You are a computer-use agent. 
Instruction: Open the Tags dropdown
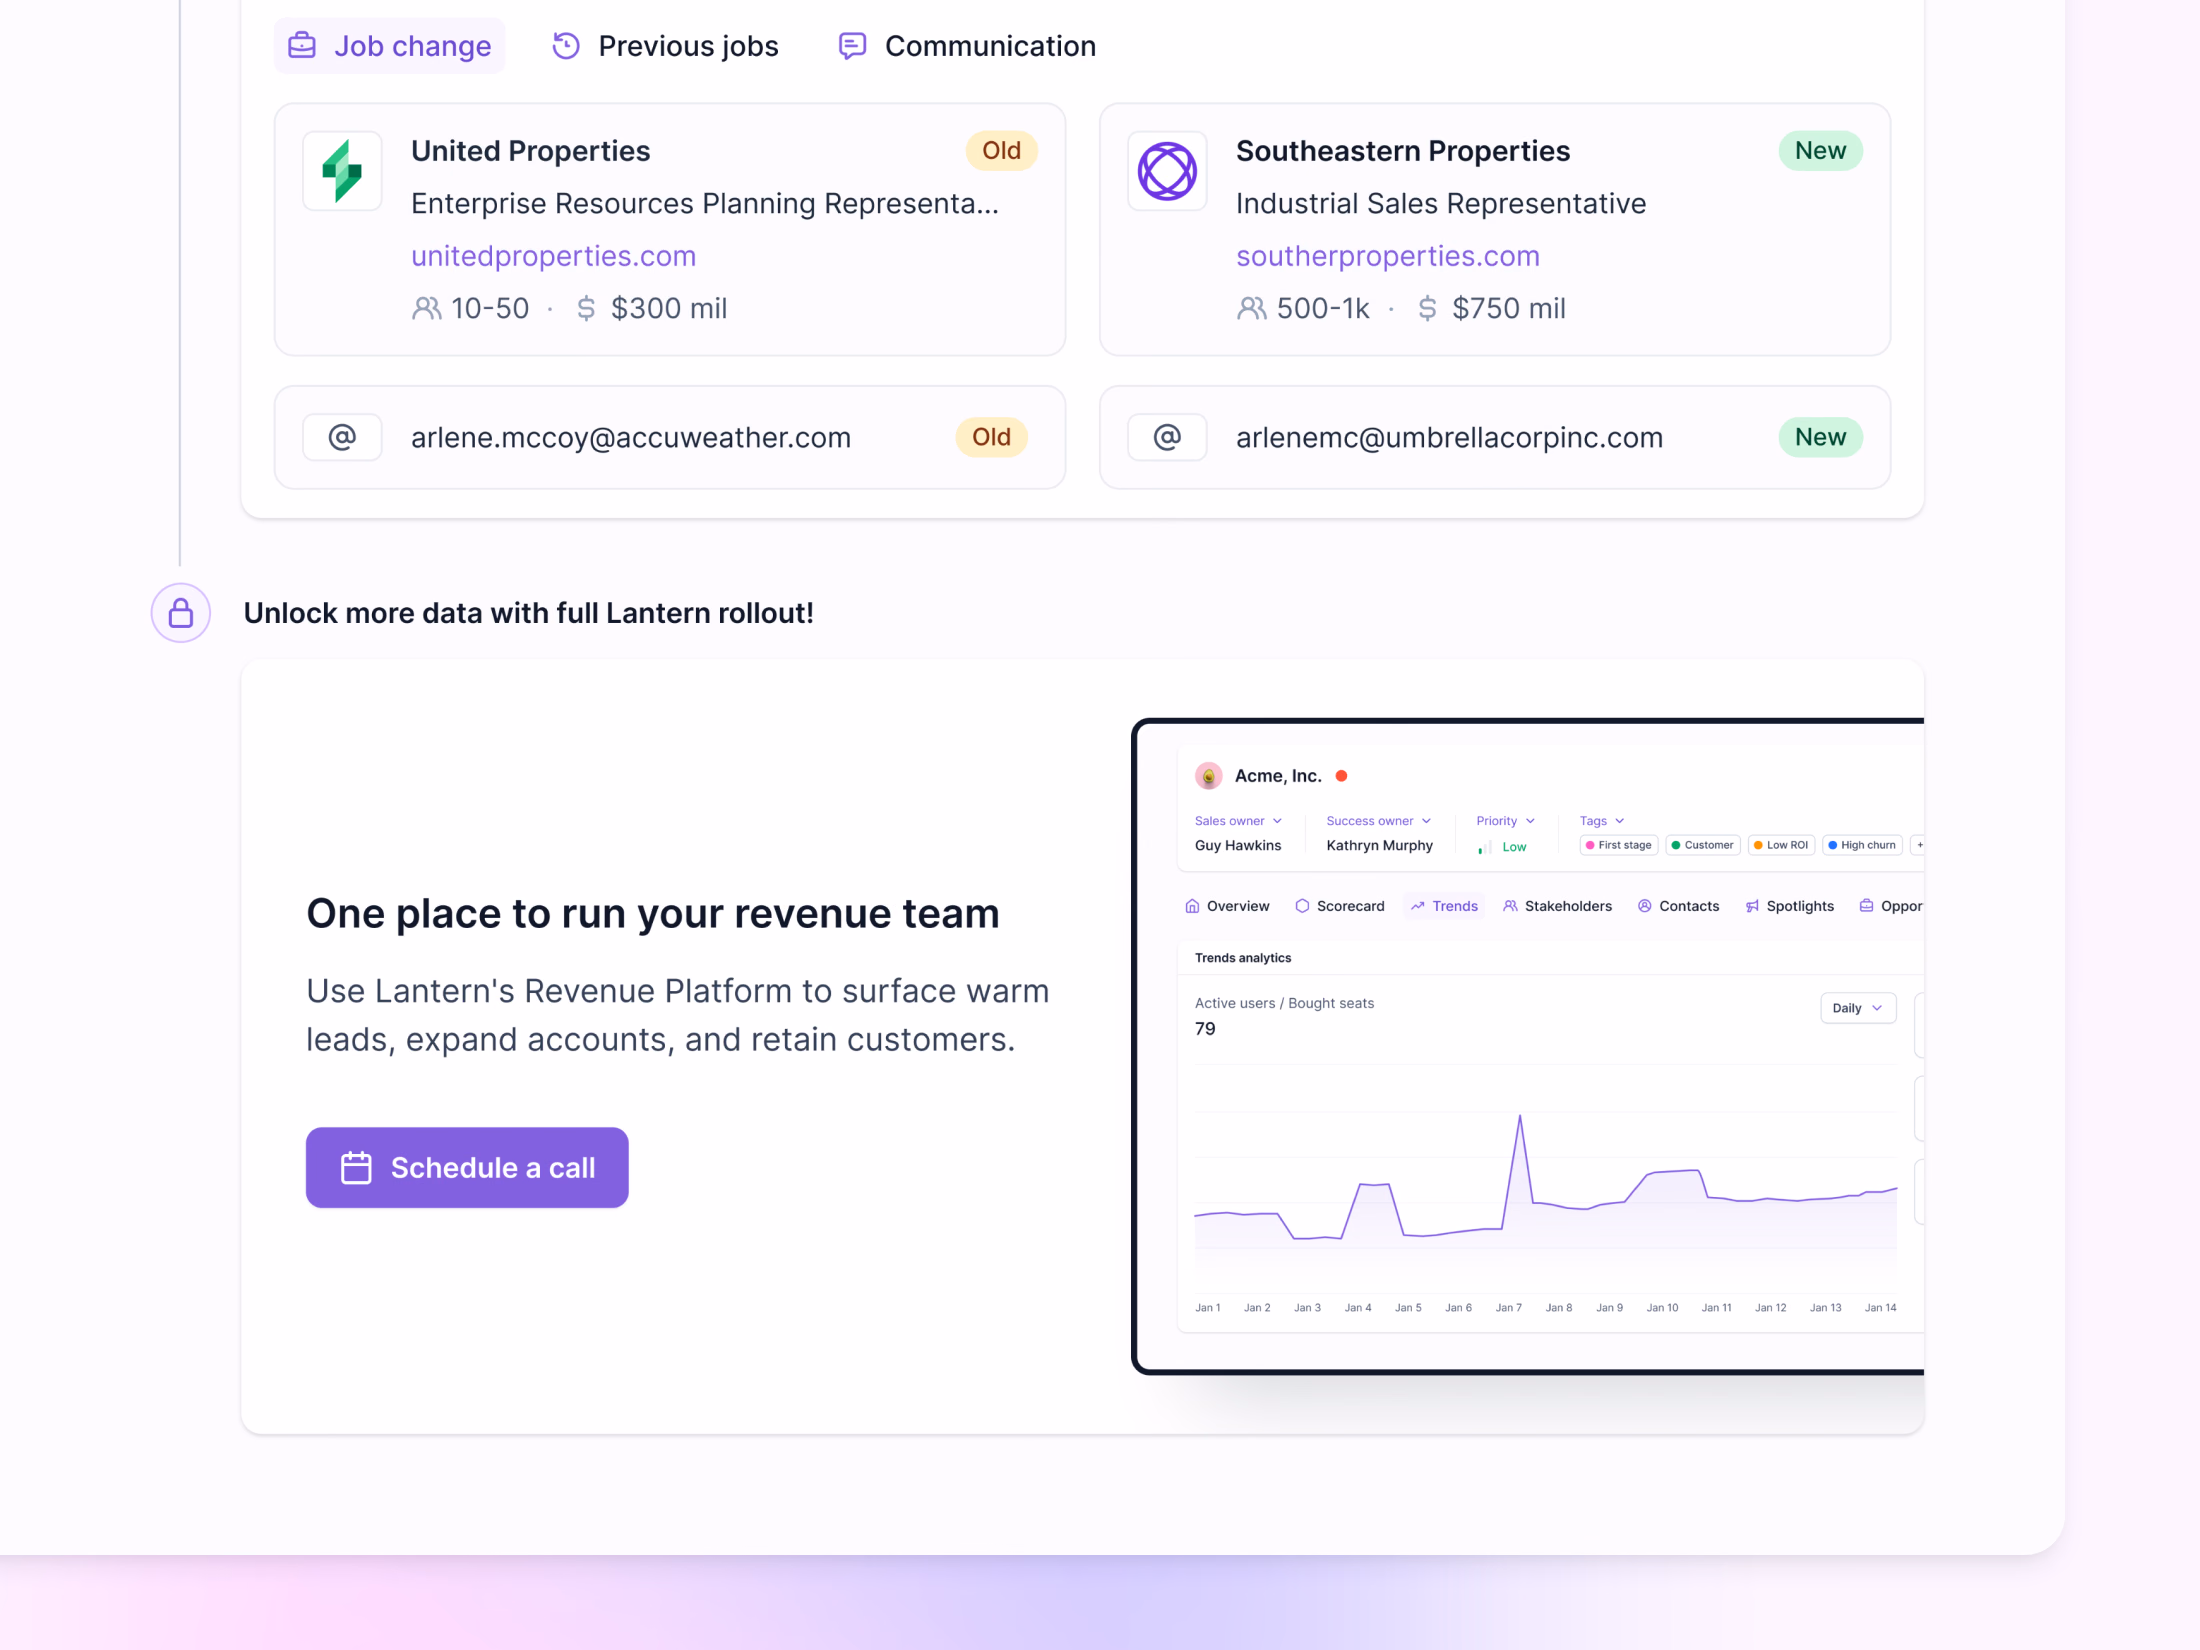click(x=1602, y=821)
